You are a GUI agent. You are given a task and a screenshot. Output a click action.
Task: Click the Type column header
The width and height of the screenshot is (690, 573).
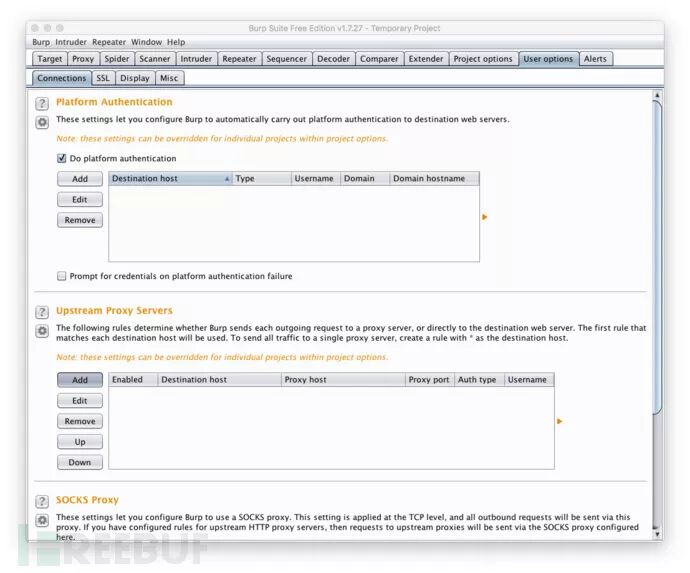click(x=261, y=178)
